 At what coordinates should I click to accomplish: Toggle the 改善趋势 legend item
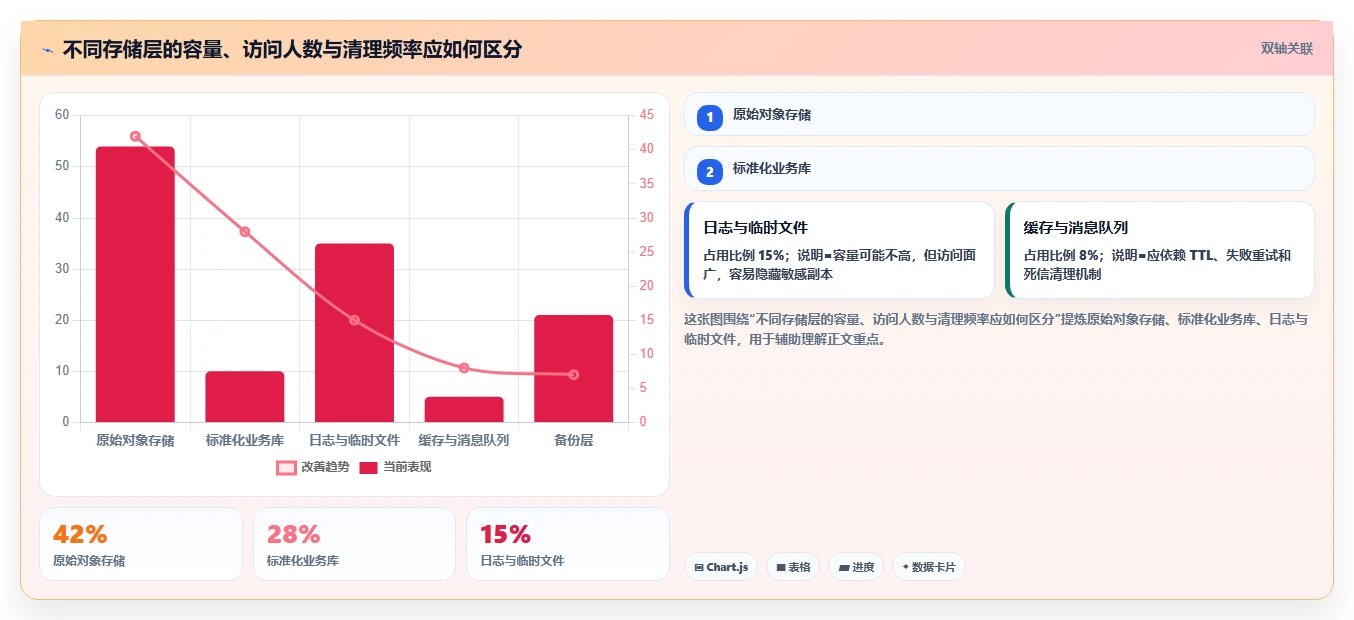tap(313, 467)
